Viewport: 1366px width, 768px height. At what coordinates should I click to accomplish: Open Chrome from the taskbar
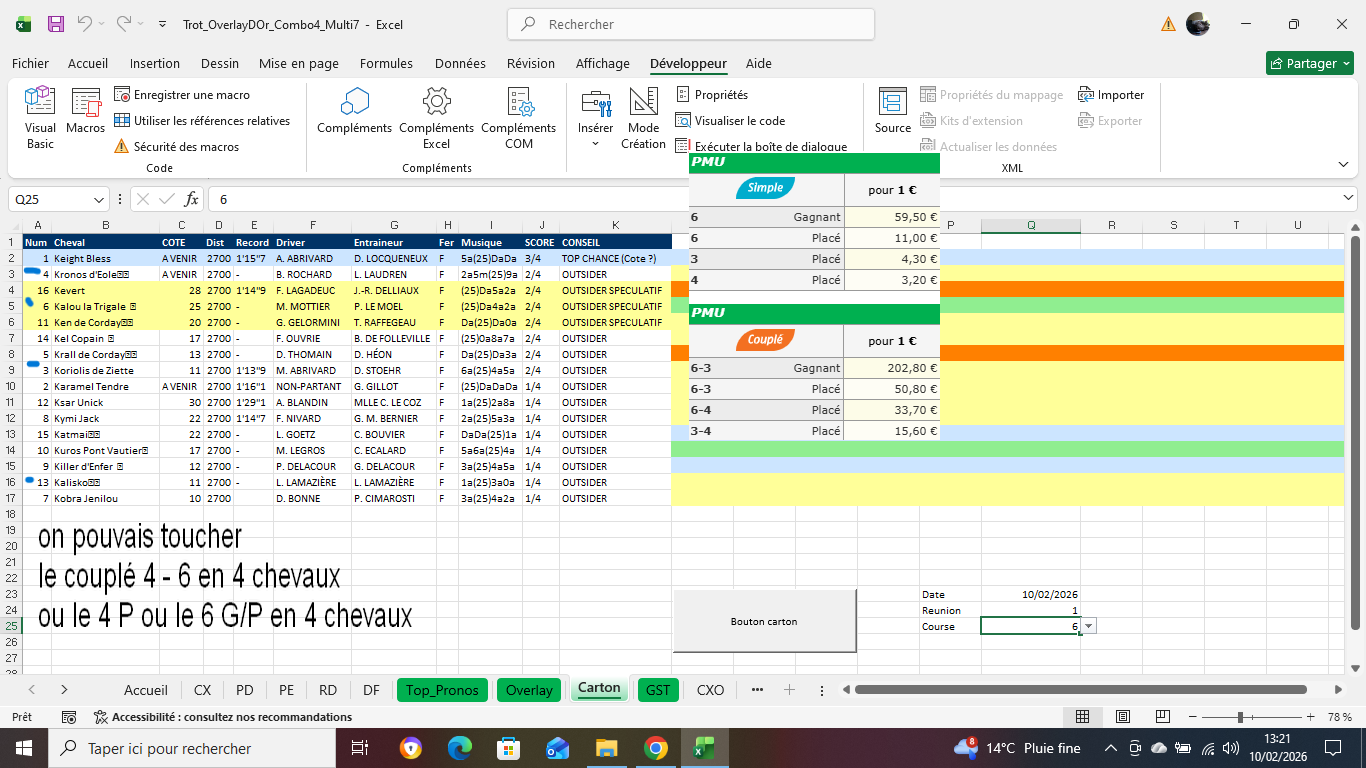[x=655, y=748]
